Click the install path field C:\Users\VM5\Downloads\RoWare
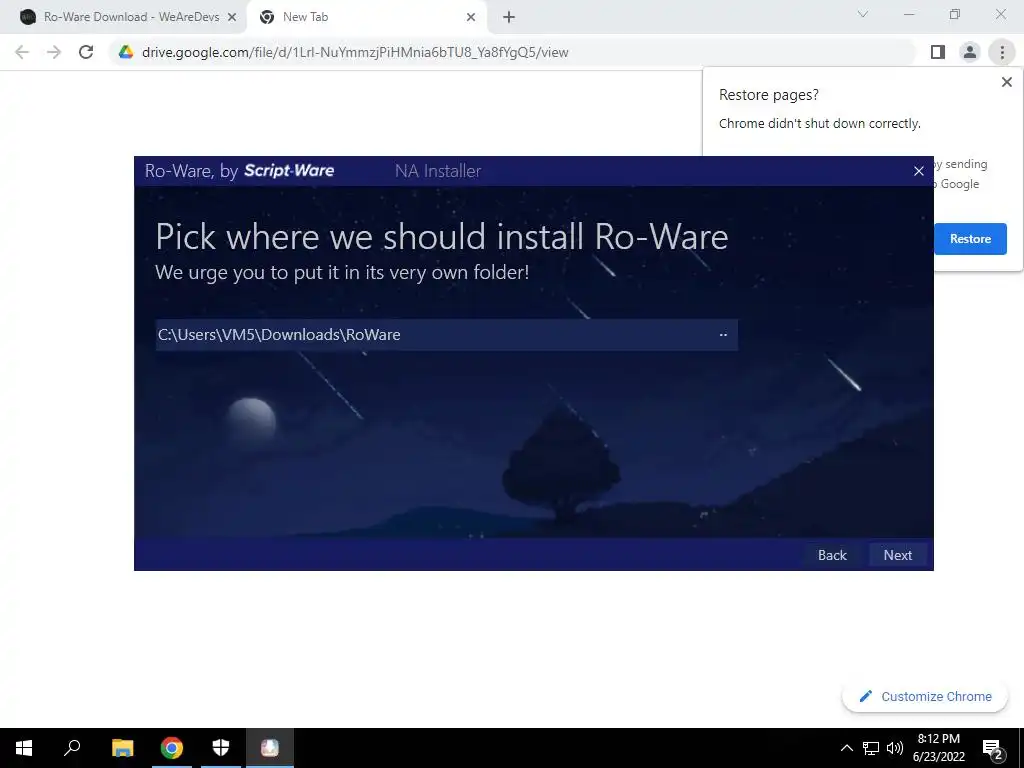The image size is (1024, 768). click(x=447, y=335)
